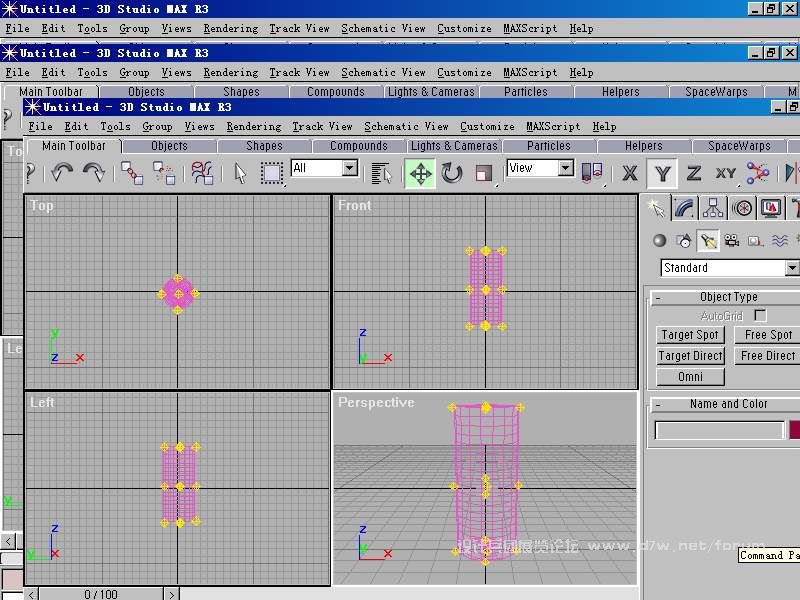Open Select by Name list icon

381,173
